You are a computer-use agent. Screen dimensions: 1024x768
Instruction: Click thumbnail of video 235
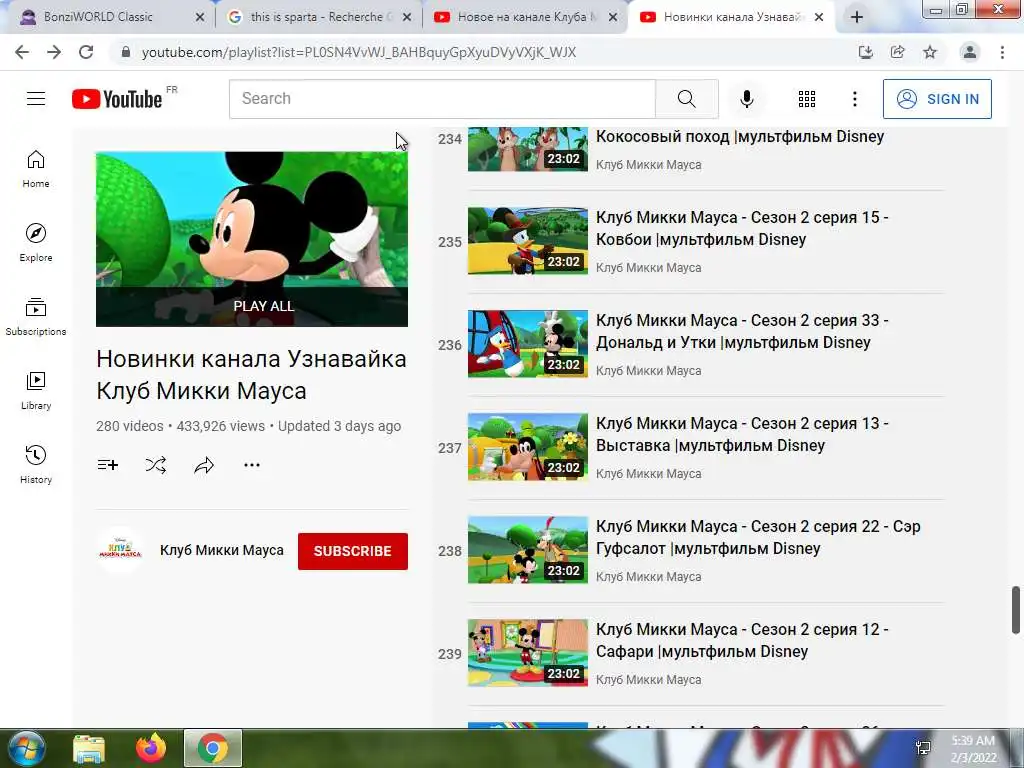click(x=528, y=241)
